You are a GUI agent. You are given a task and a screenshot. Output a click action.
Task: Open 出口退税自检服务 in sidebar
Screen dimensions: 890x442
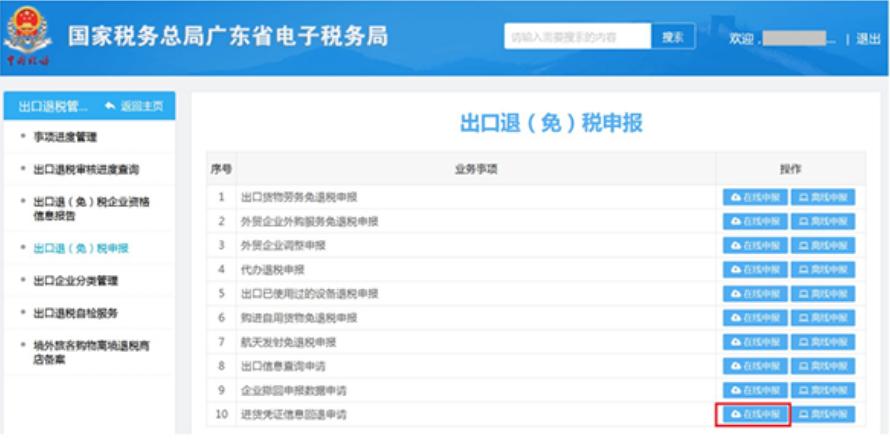click(x=75, y=313)
